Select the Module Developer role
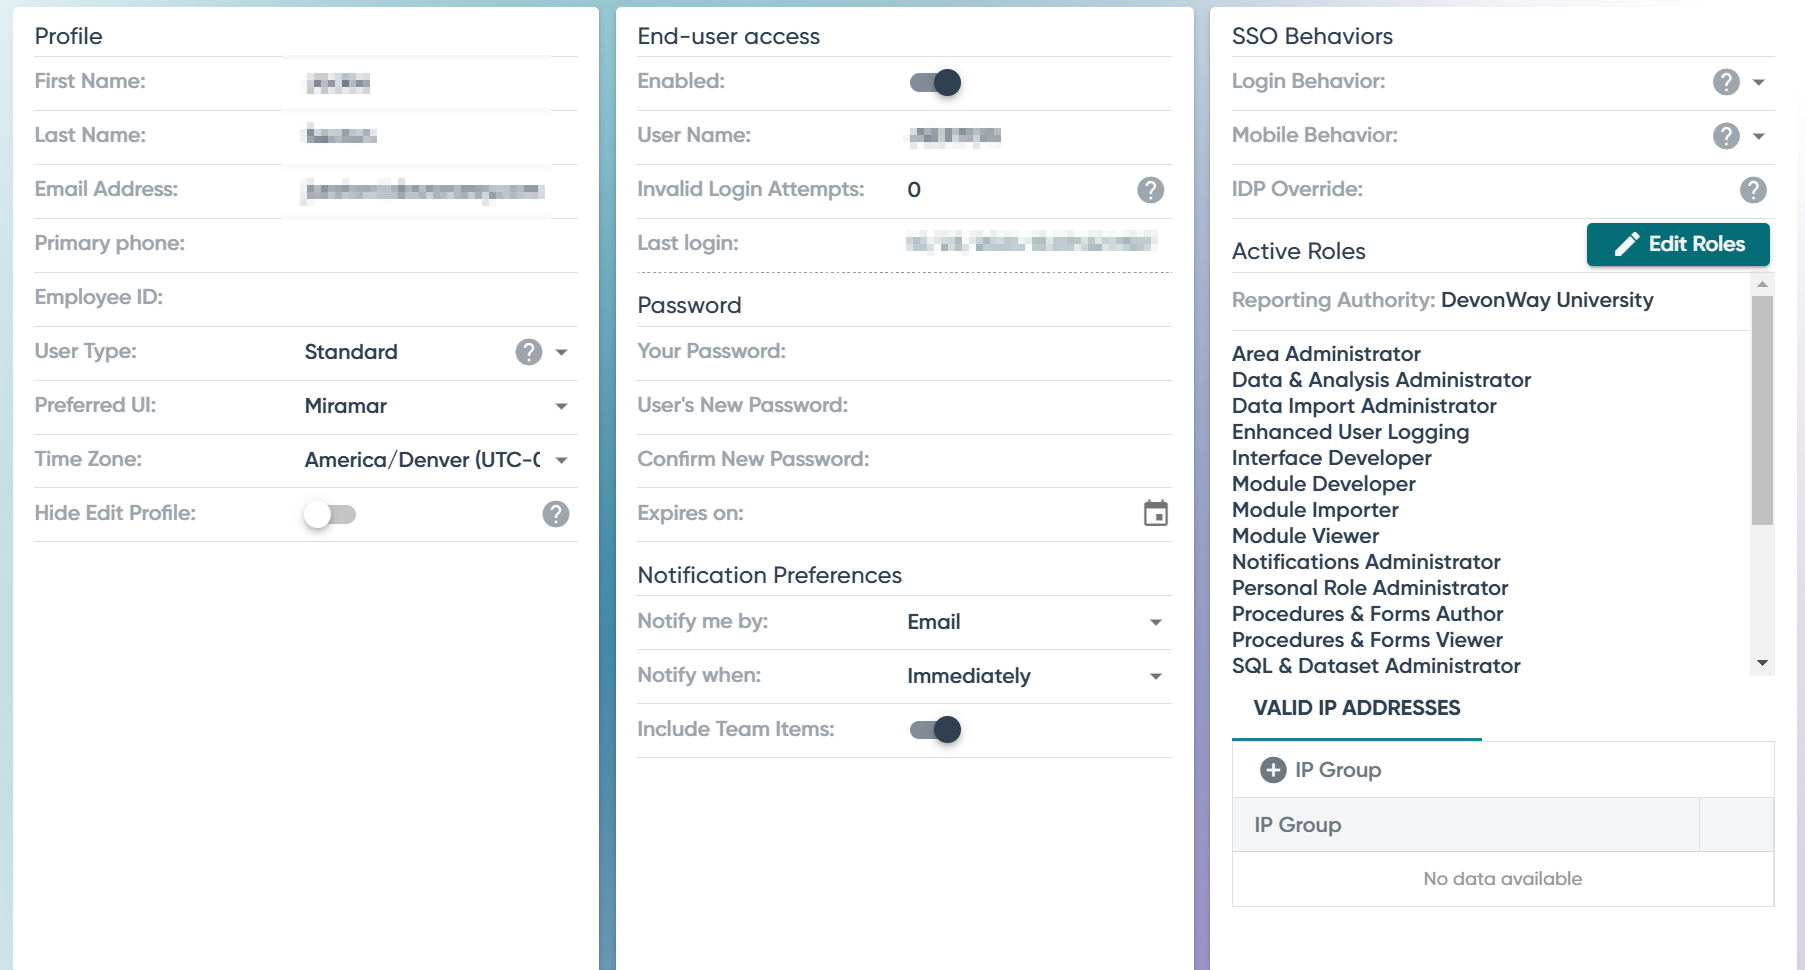Image resolution: width=1805 pixels, height=970 pixels. 1323,484
